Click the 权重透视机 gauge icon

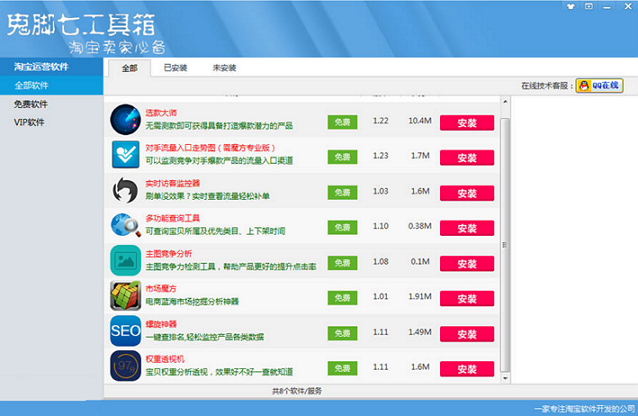pos(125,366)
